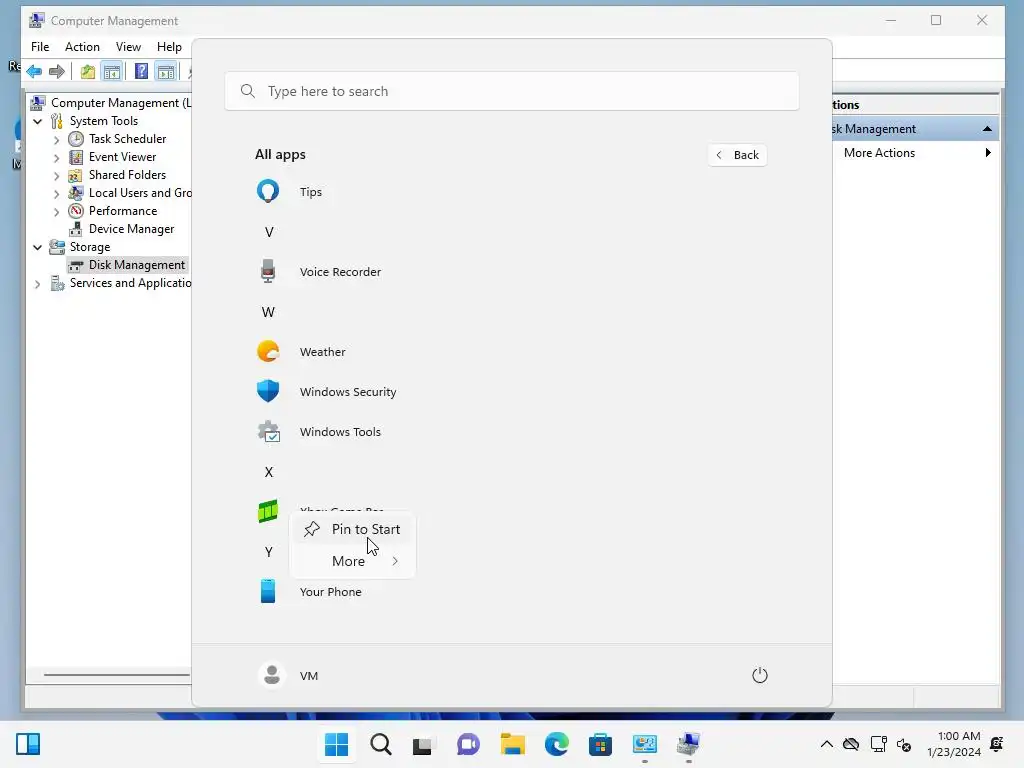Open the File menu
The width and height of the screenshot is (1024, 768).
tap(40, 47)
